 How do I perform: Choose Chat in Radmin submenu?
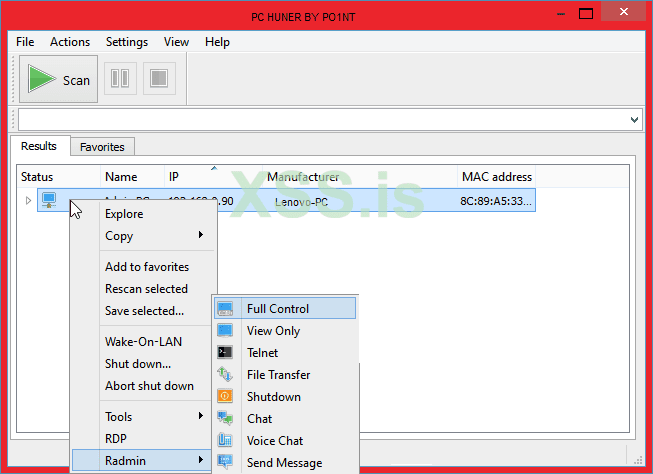pyautogui.click(x=285, y=419)
